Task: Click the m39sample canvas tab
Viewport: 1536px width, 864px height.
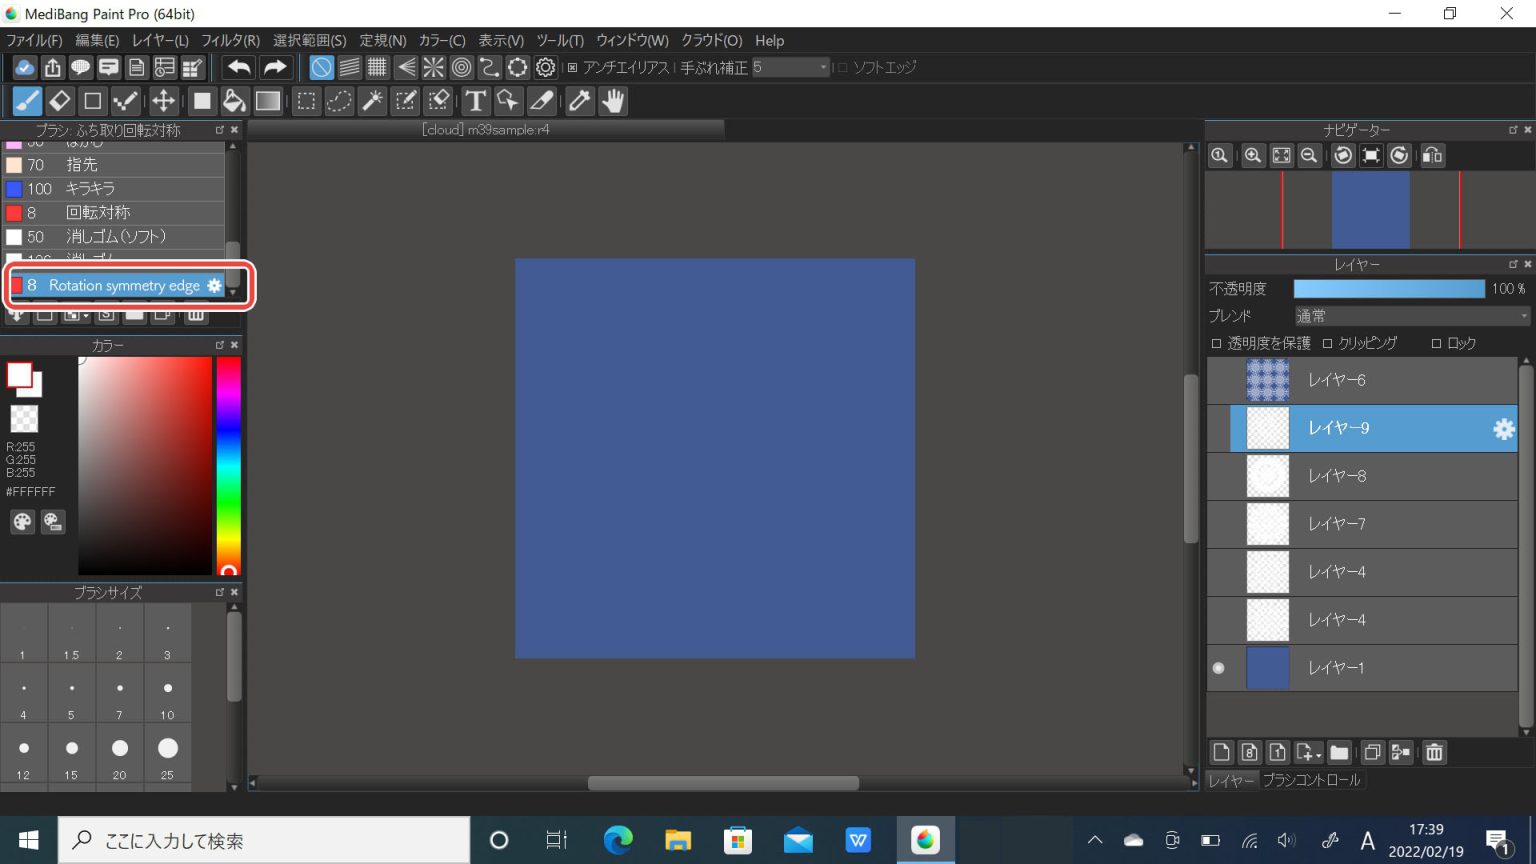Action: pos(486,130)
